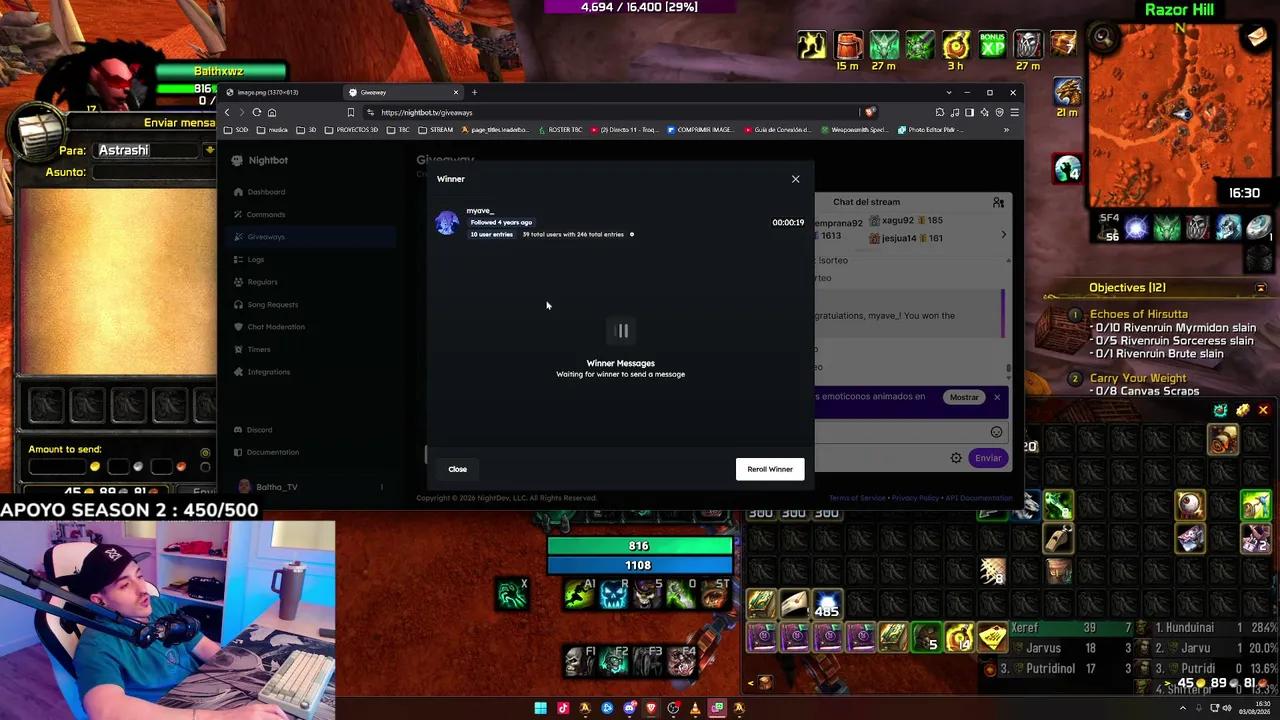Click the Asunto subject field
The image size is (1280, 720).
click(x=155, y=172)
